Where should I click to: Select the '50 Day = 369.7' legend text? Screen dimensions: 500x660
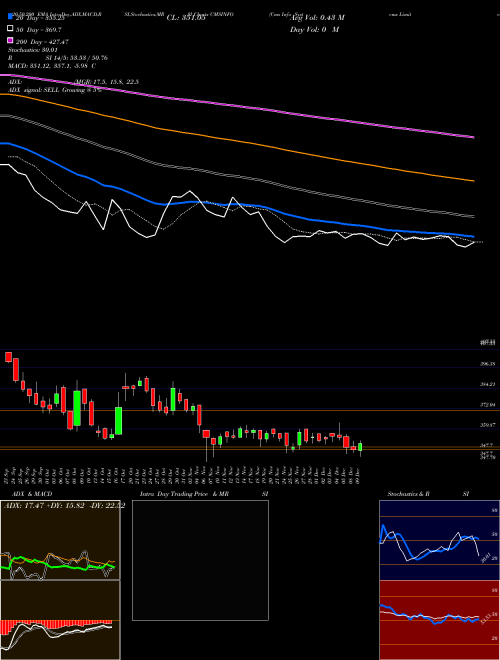tap(39, 29)
